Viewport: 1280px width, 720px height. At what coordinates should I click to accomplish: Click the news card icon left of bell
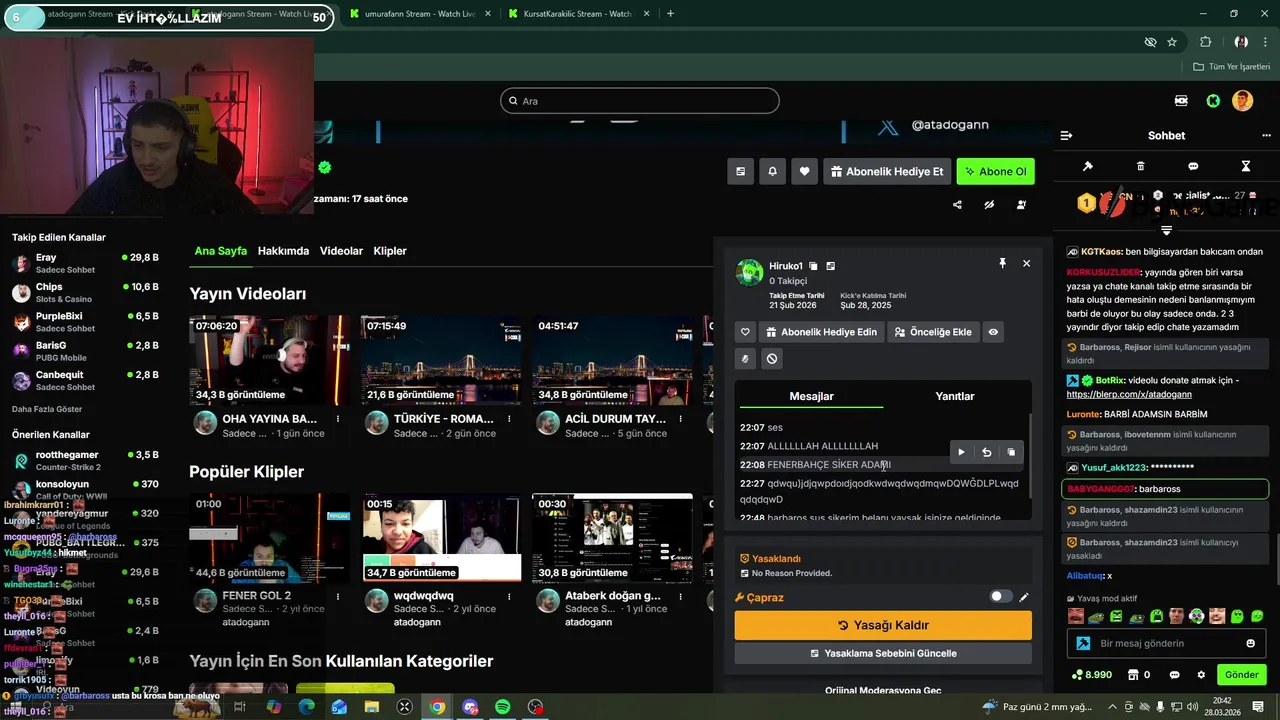click(740, 171)
